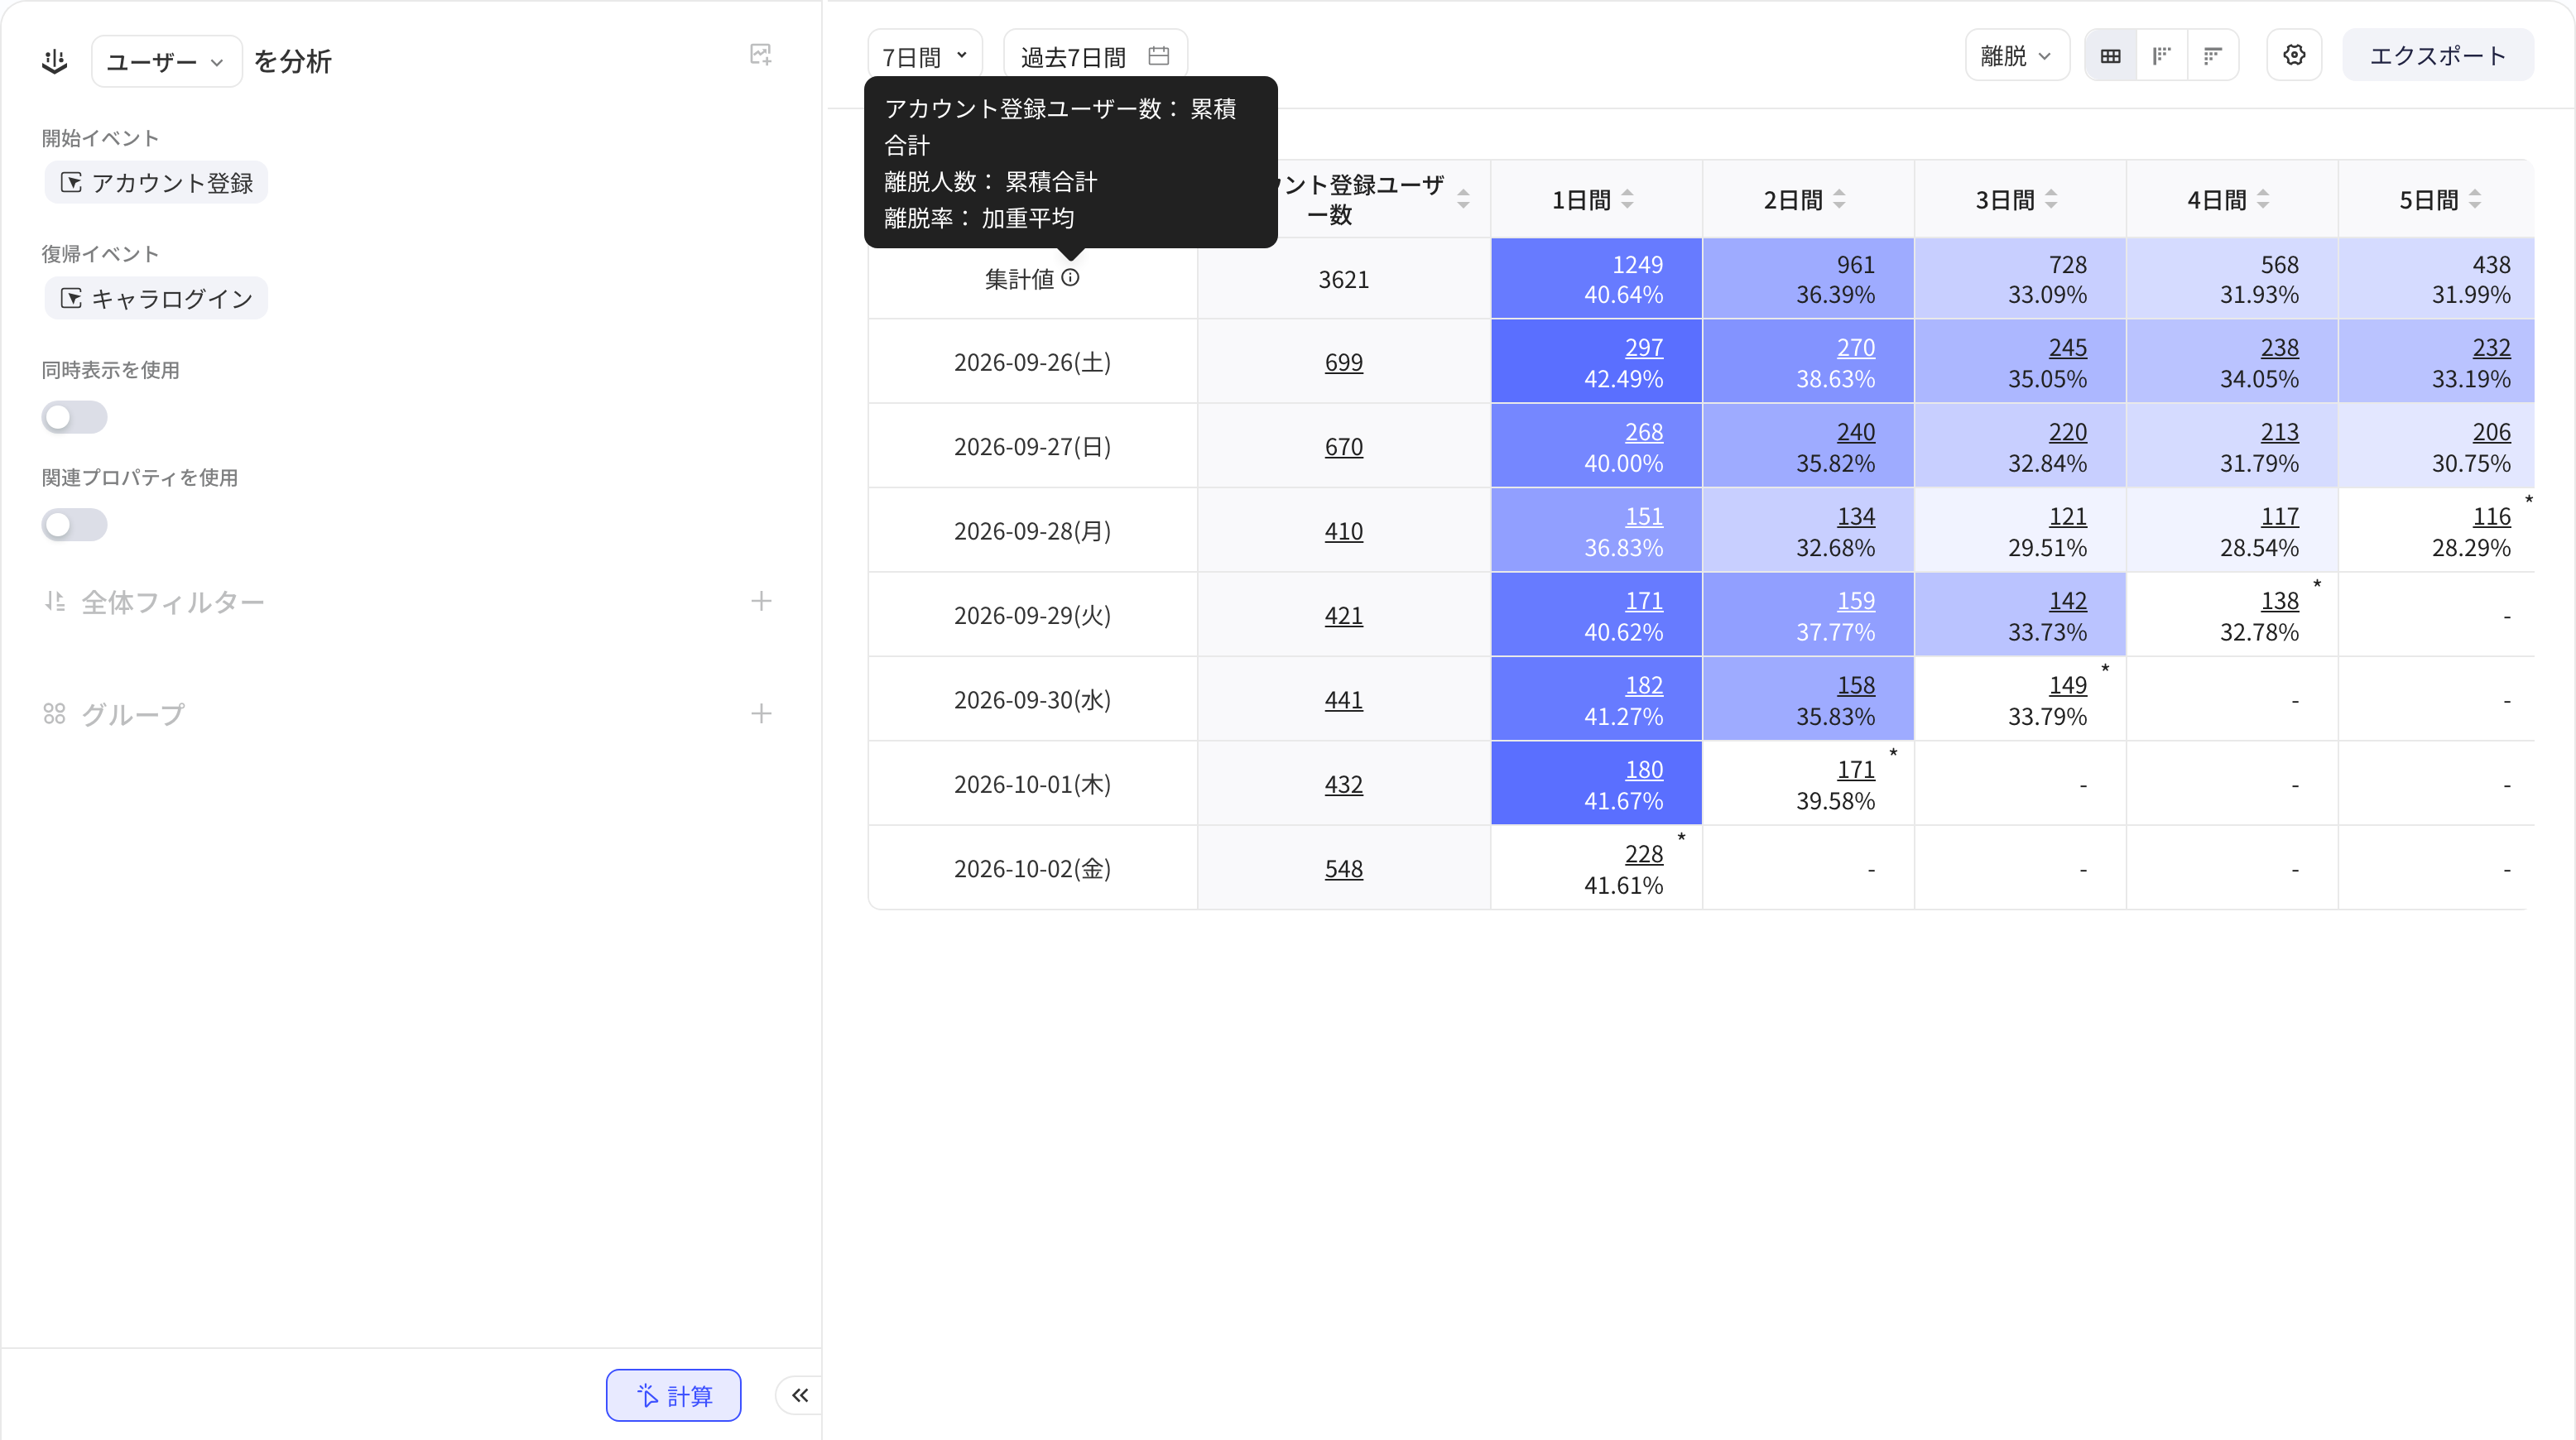The width and height of the screenshot is (2576, 1440).
Task: Sort by the 1日間 column
Action: [x=1628, y=200]
